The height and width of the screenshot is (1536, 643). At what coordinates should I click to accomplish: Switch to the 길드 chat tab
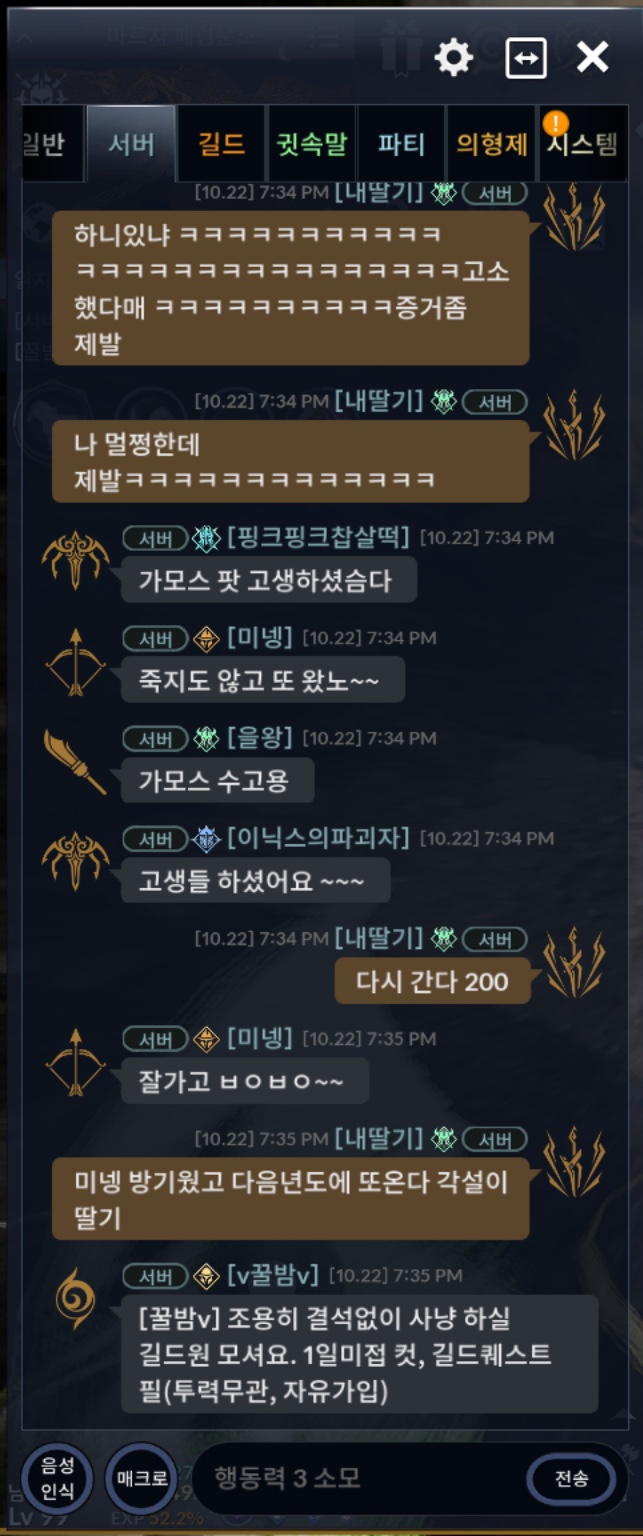pyautogui.click(x=222, y=144)
